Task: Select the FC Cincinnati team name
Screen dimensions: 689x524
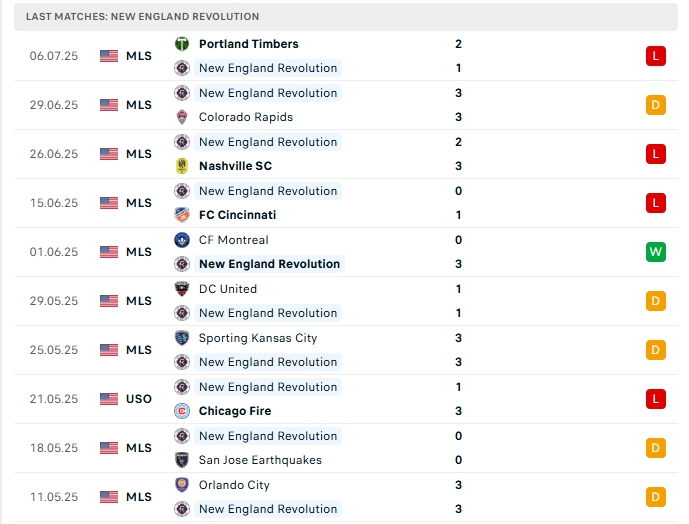Action: (x=237, y=215)
